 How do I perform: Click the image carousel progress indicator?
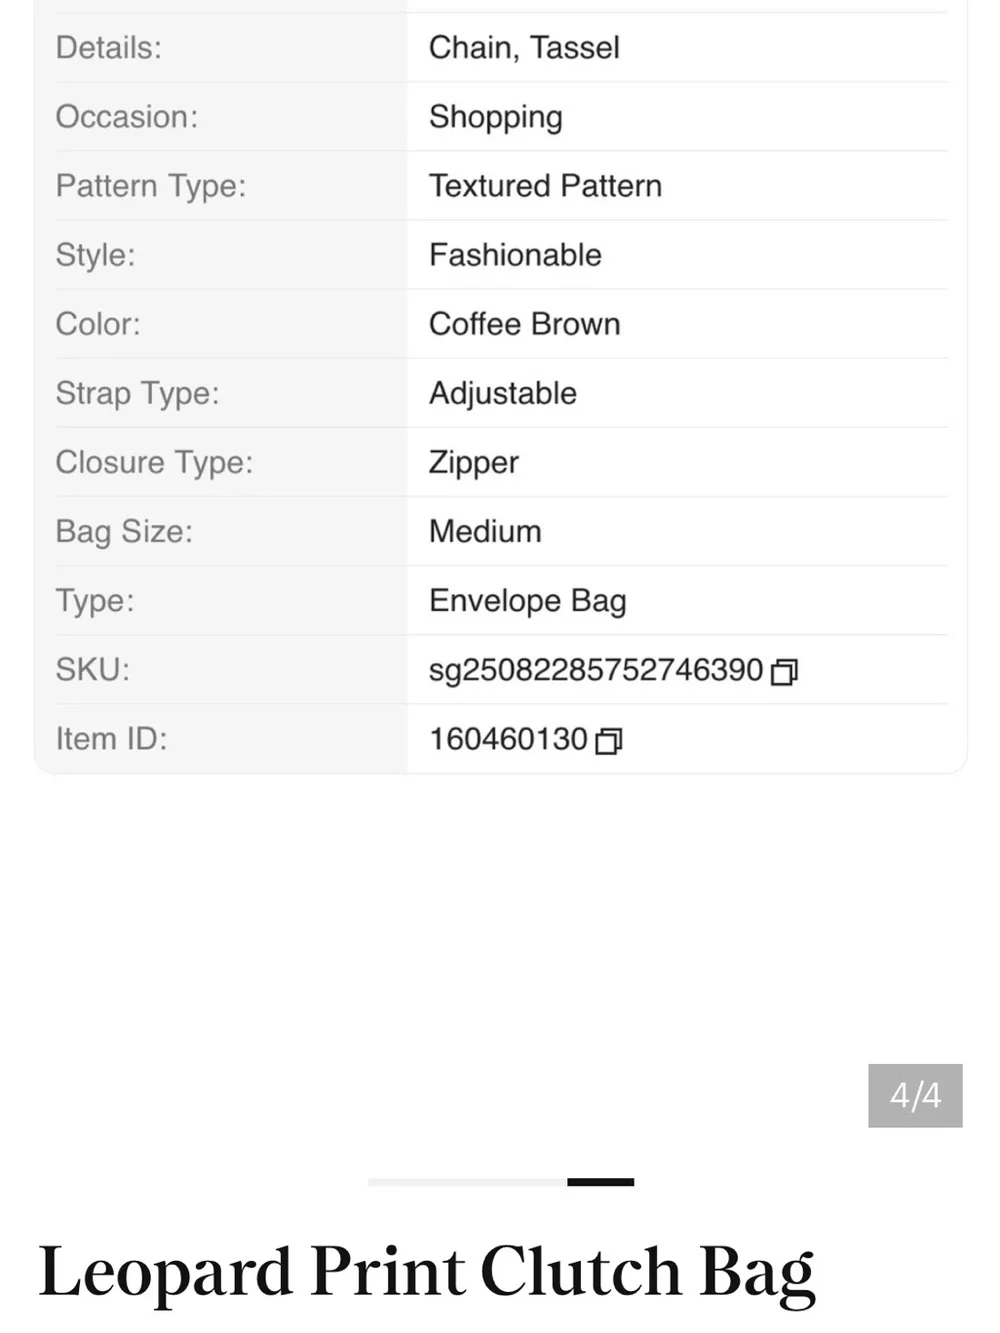[501, 1182]
